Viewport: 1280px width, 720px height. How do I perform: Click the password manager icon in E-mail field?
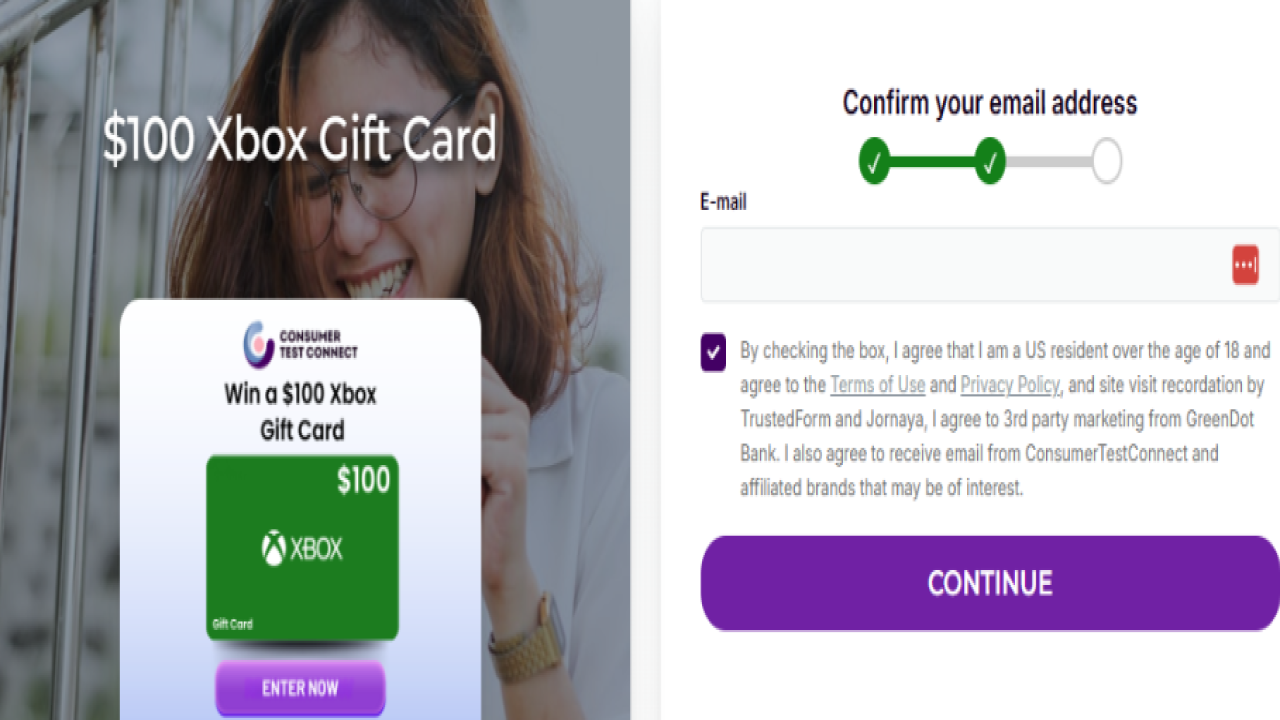coord(1245,265)
